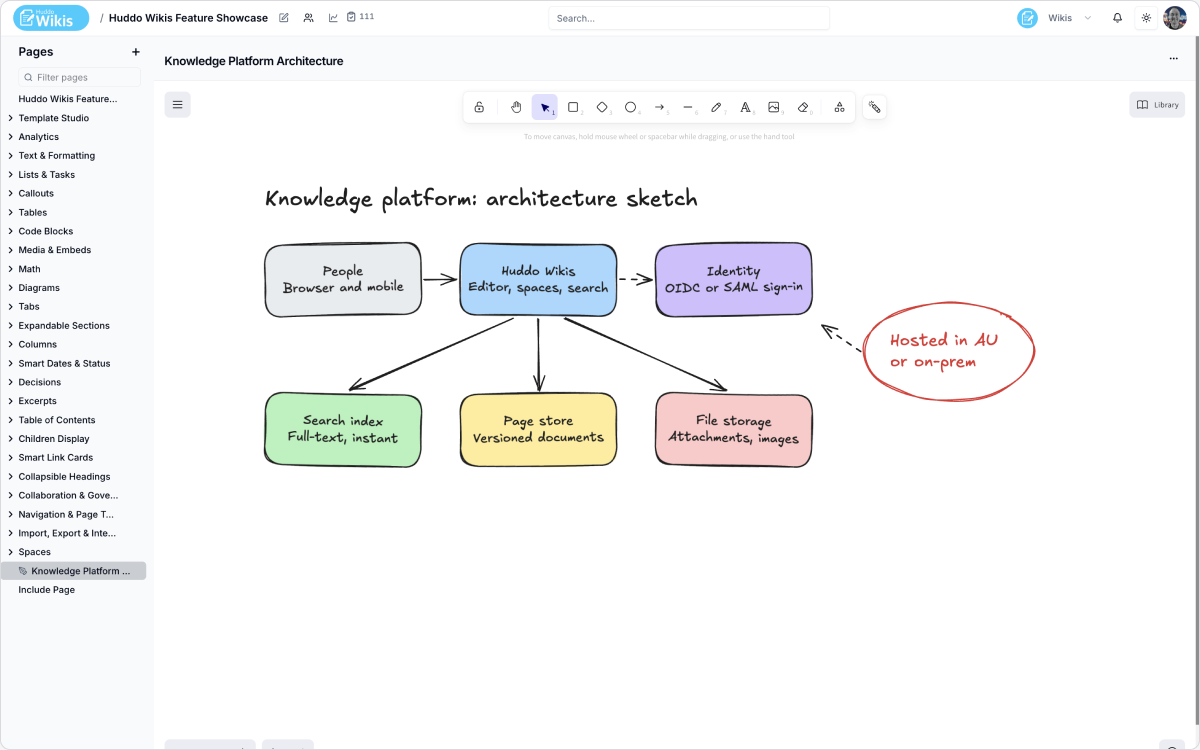
Task: Expand the Code Blocks tree item
Action: [10, 231]
